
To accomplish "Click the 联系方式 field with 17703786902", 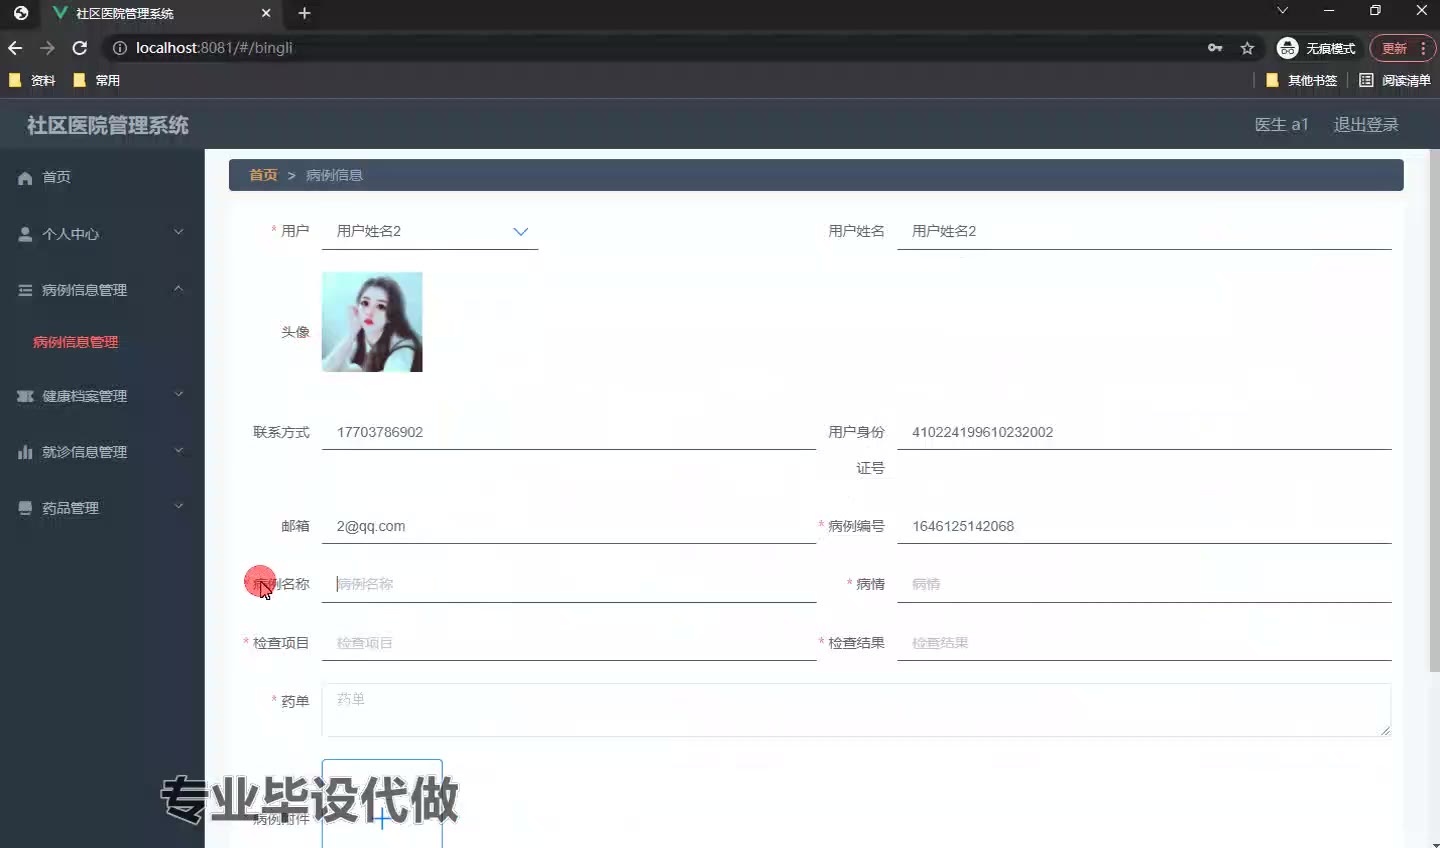I will [569, 432].
